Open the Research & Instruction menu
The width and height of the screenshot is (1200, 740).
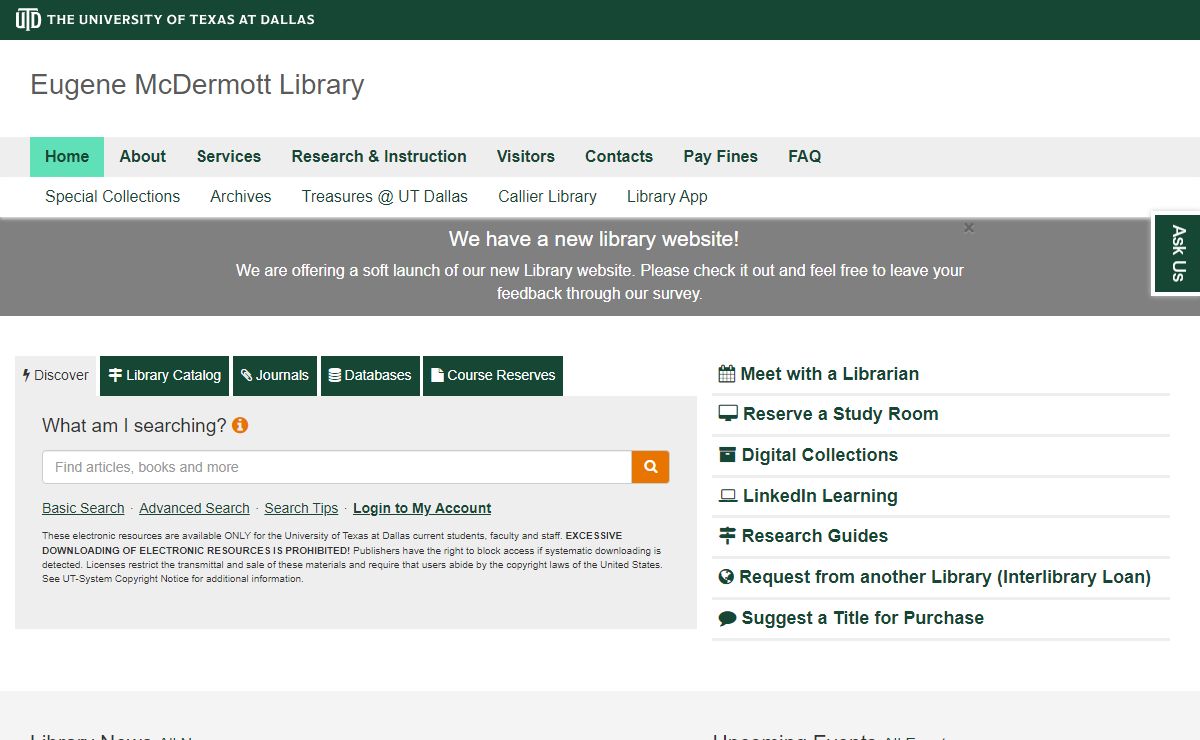379,157
